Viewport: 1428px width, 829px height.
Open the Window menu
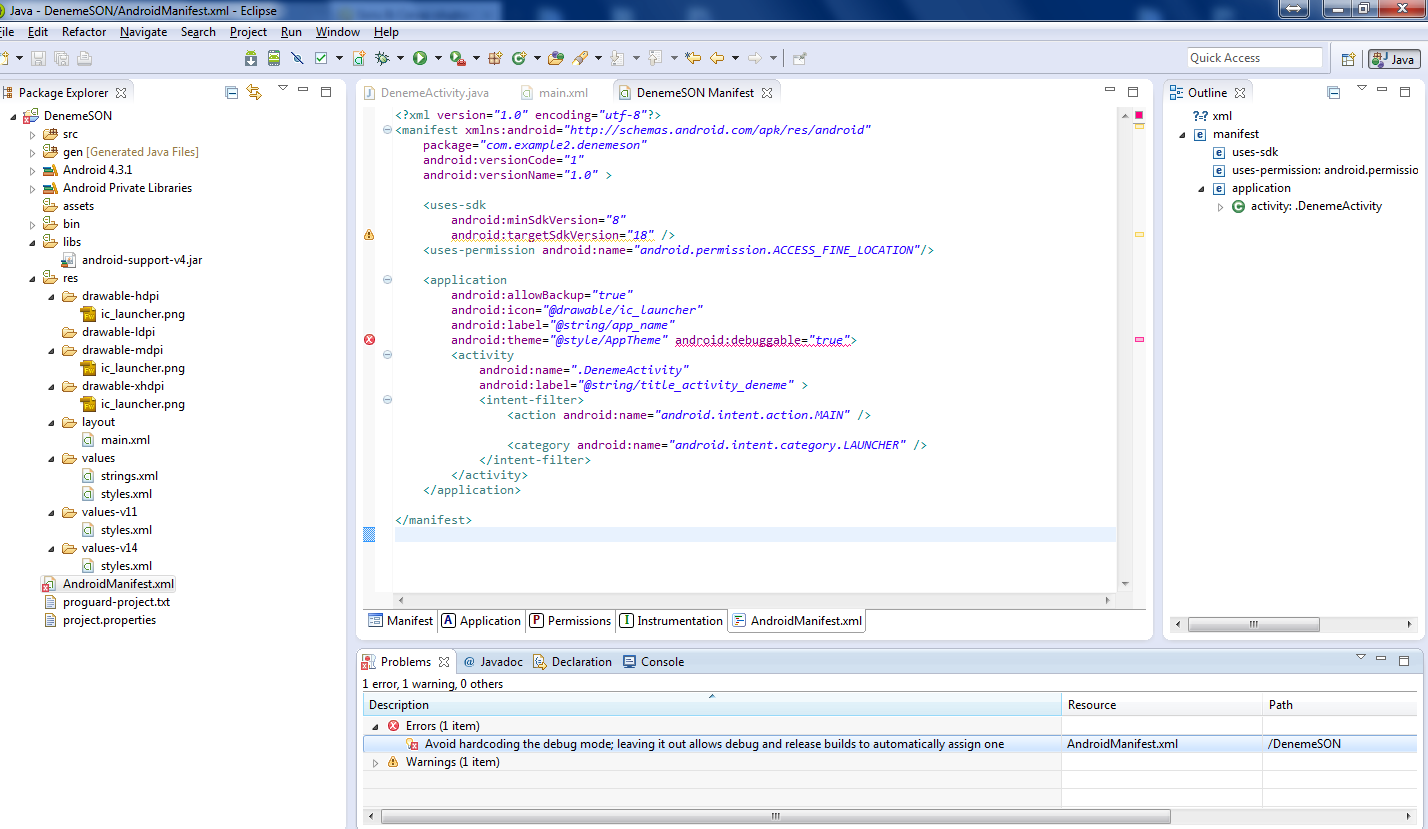338,32
